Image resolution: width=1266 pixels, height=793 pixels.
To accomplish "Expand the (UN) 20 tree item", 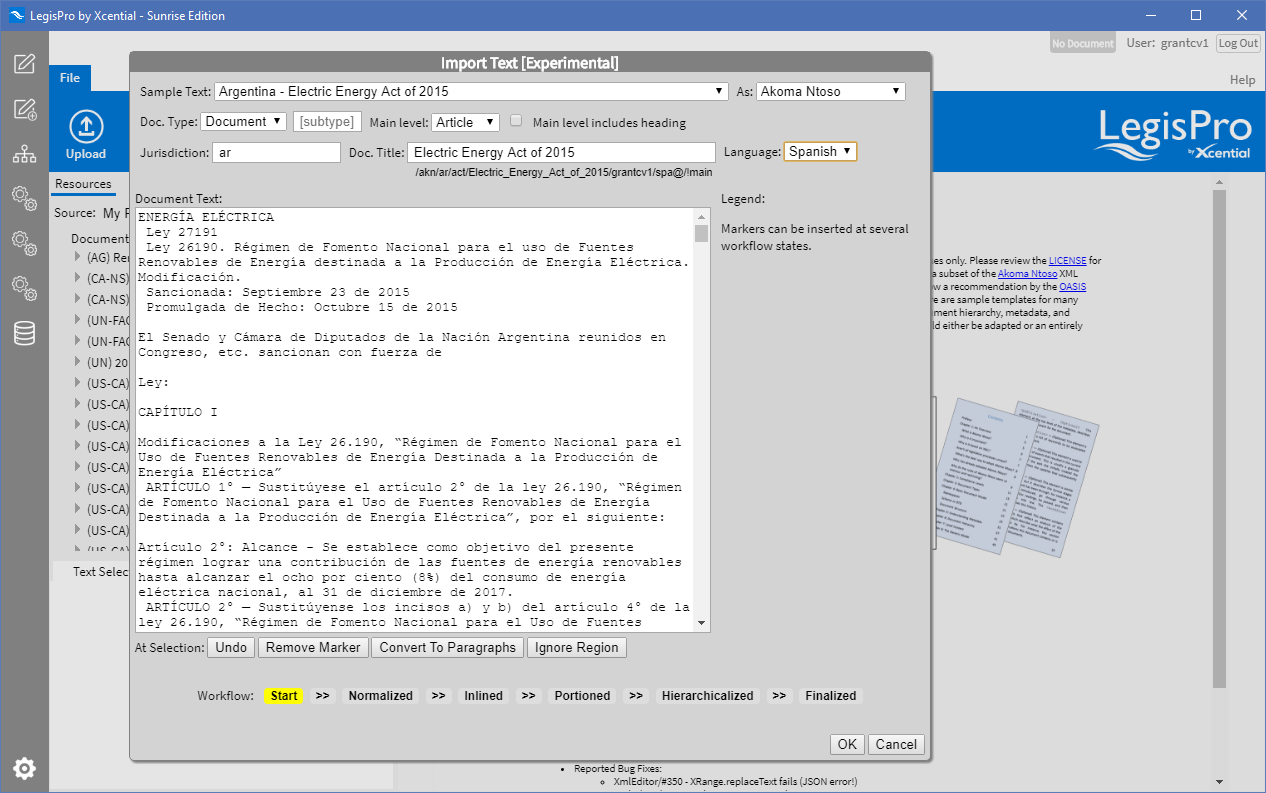I will (x=79, y=362).
